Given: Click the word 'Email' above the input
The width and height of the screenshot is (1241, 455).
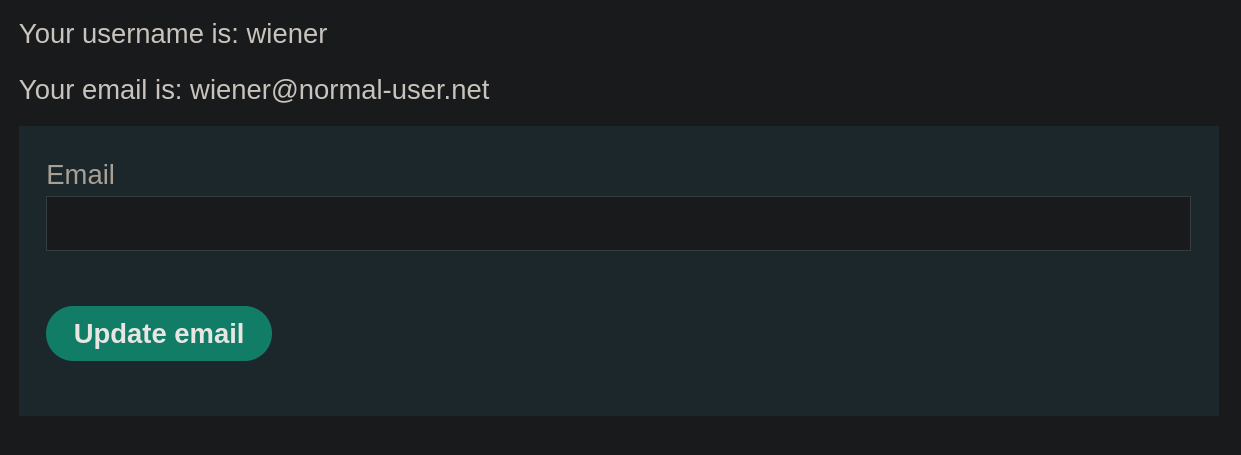Looking at the screenshot, I should click(x=80, y=175).
